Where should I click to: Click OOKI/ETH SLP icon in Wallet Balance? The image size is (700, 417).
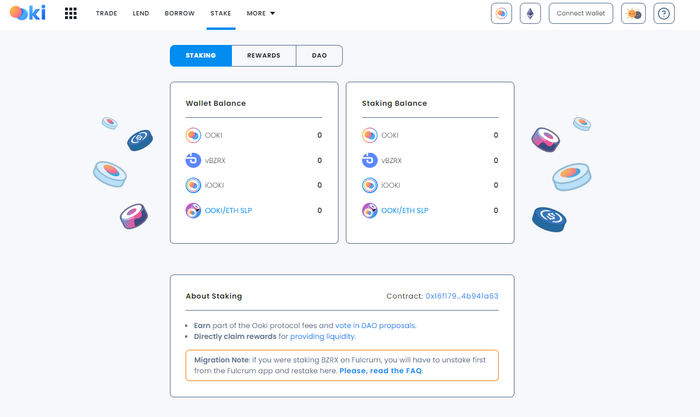193,210
